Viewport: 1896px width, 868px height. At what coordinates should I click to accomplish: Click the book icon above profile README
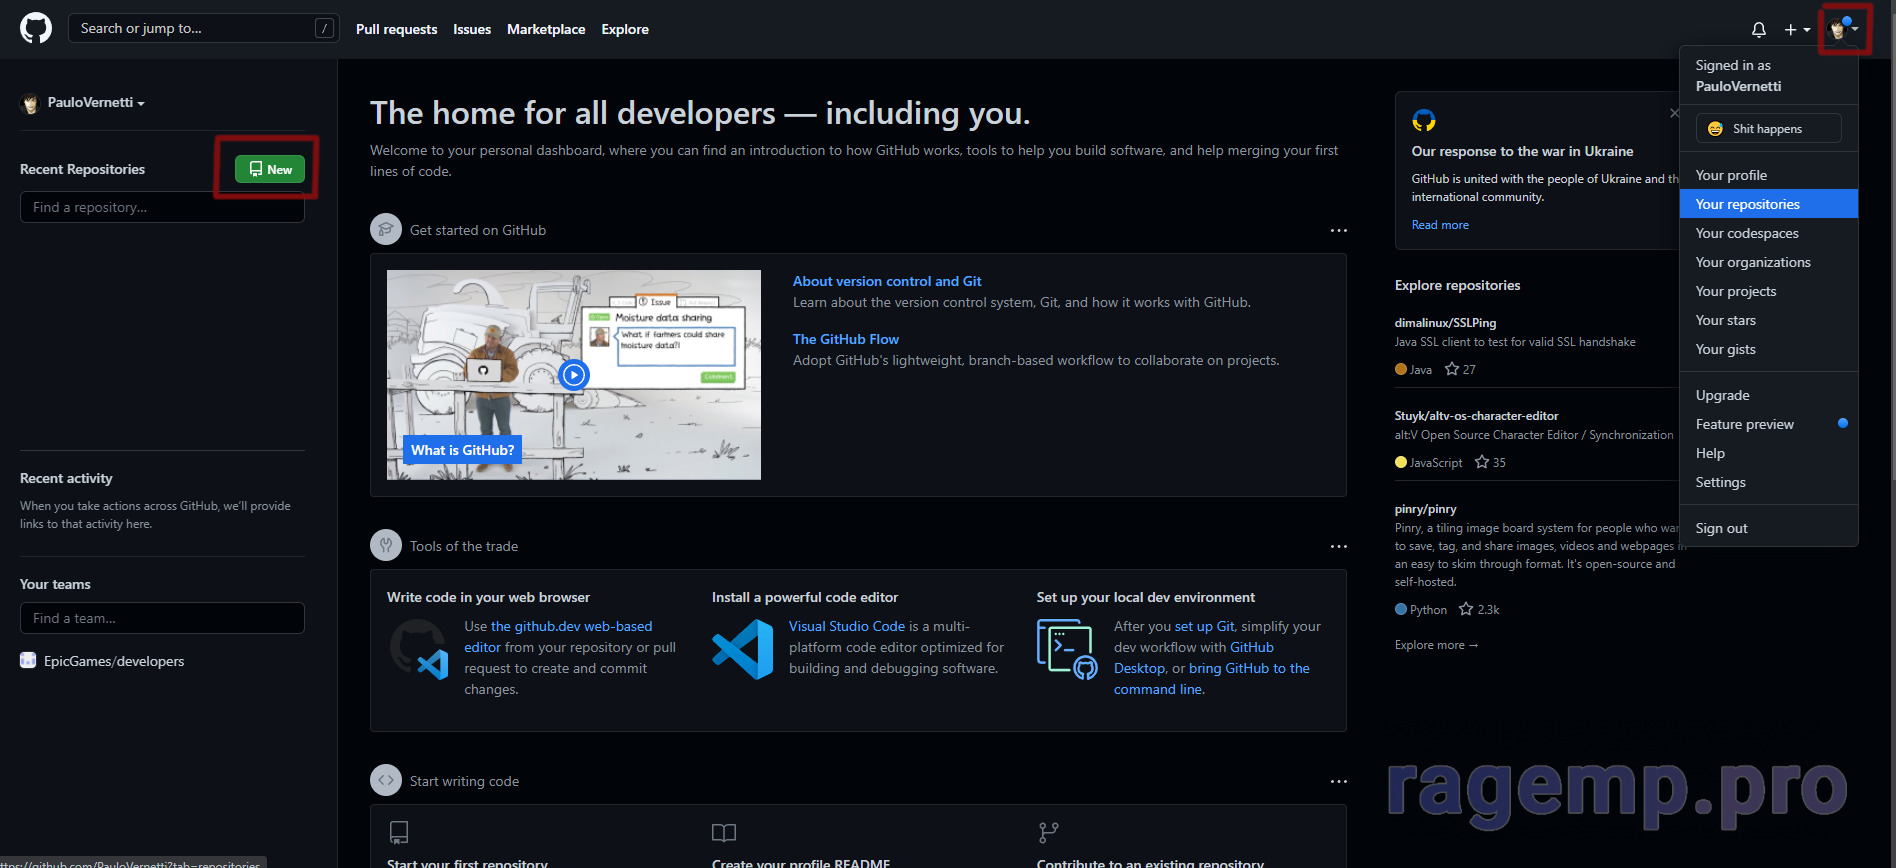point(724,832)
